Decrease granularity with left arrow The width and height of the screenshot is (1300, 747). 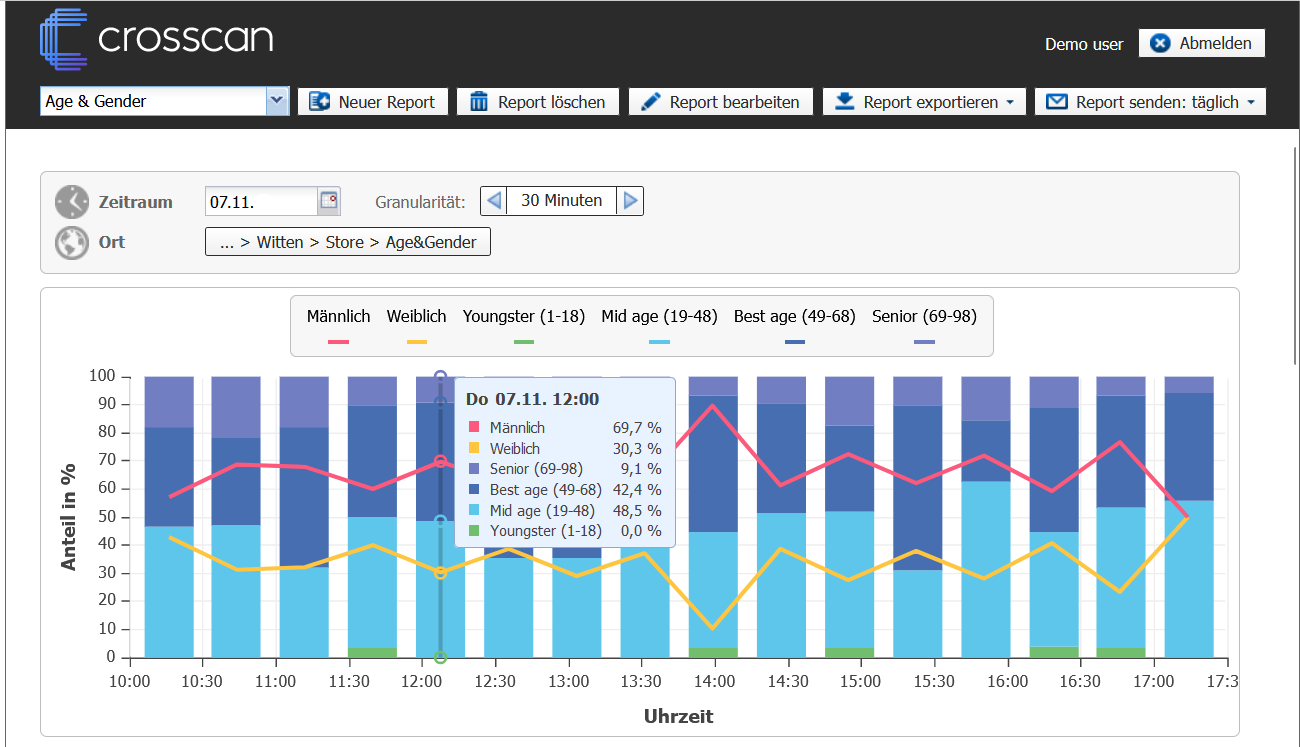[x=493, y=201]
